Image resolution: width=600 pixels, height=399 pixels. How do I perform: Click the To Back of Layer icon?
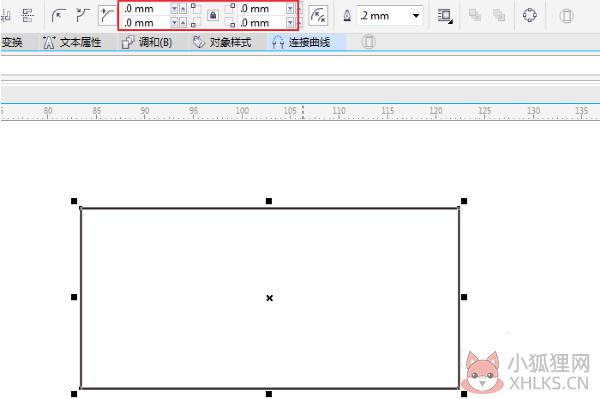pos(499,16)
